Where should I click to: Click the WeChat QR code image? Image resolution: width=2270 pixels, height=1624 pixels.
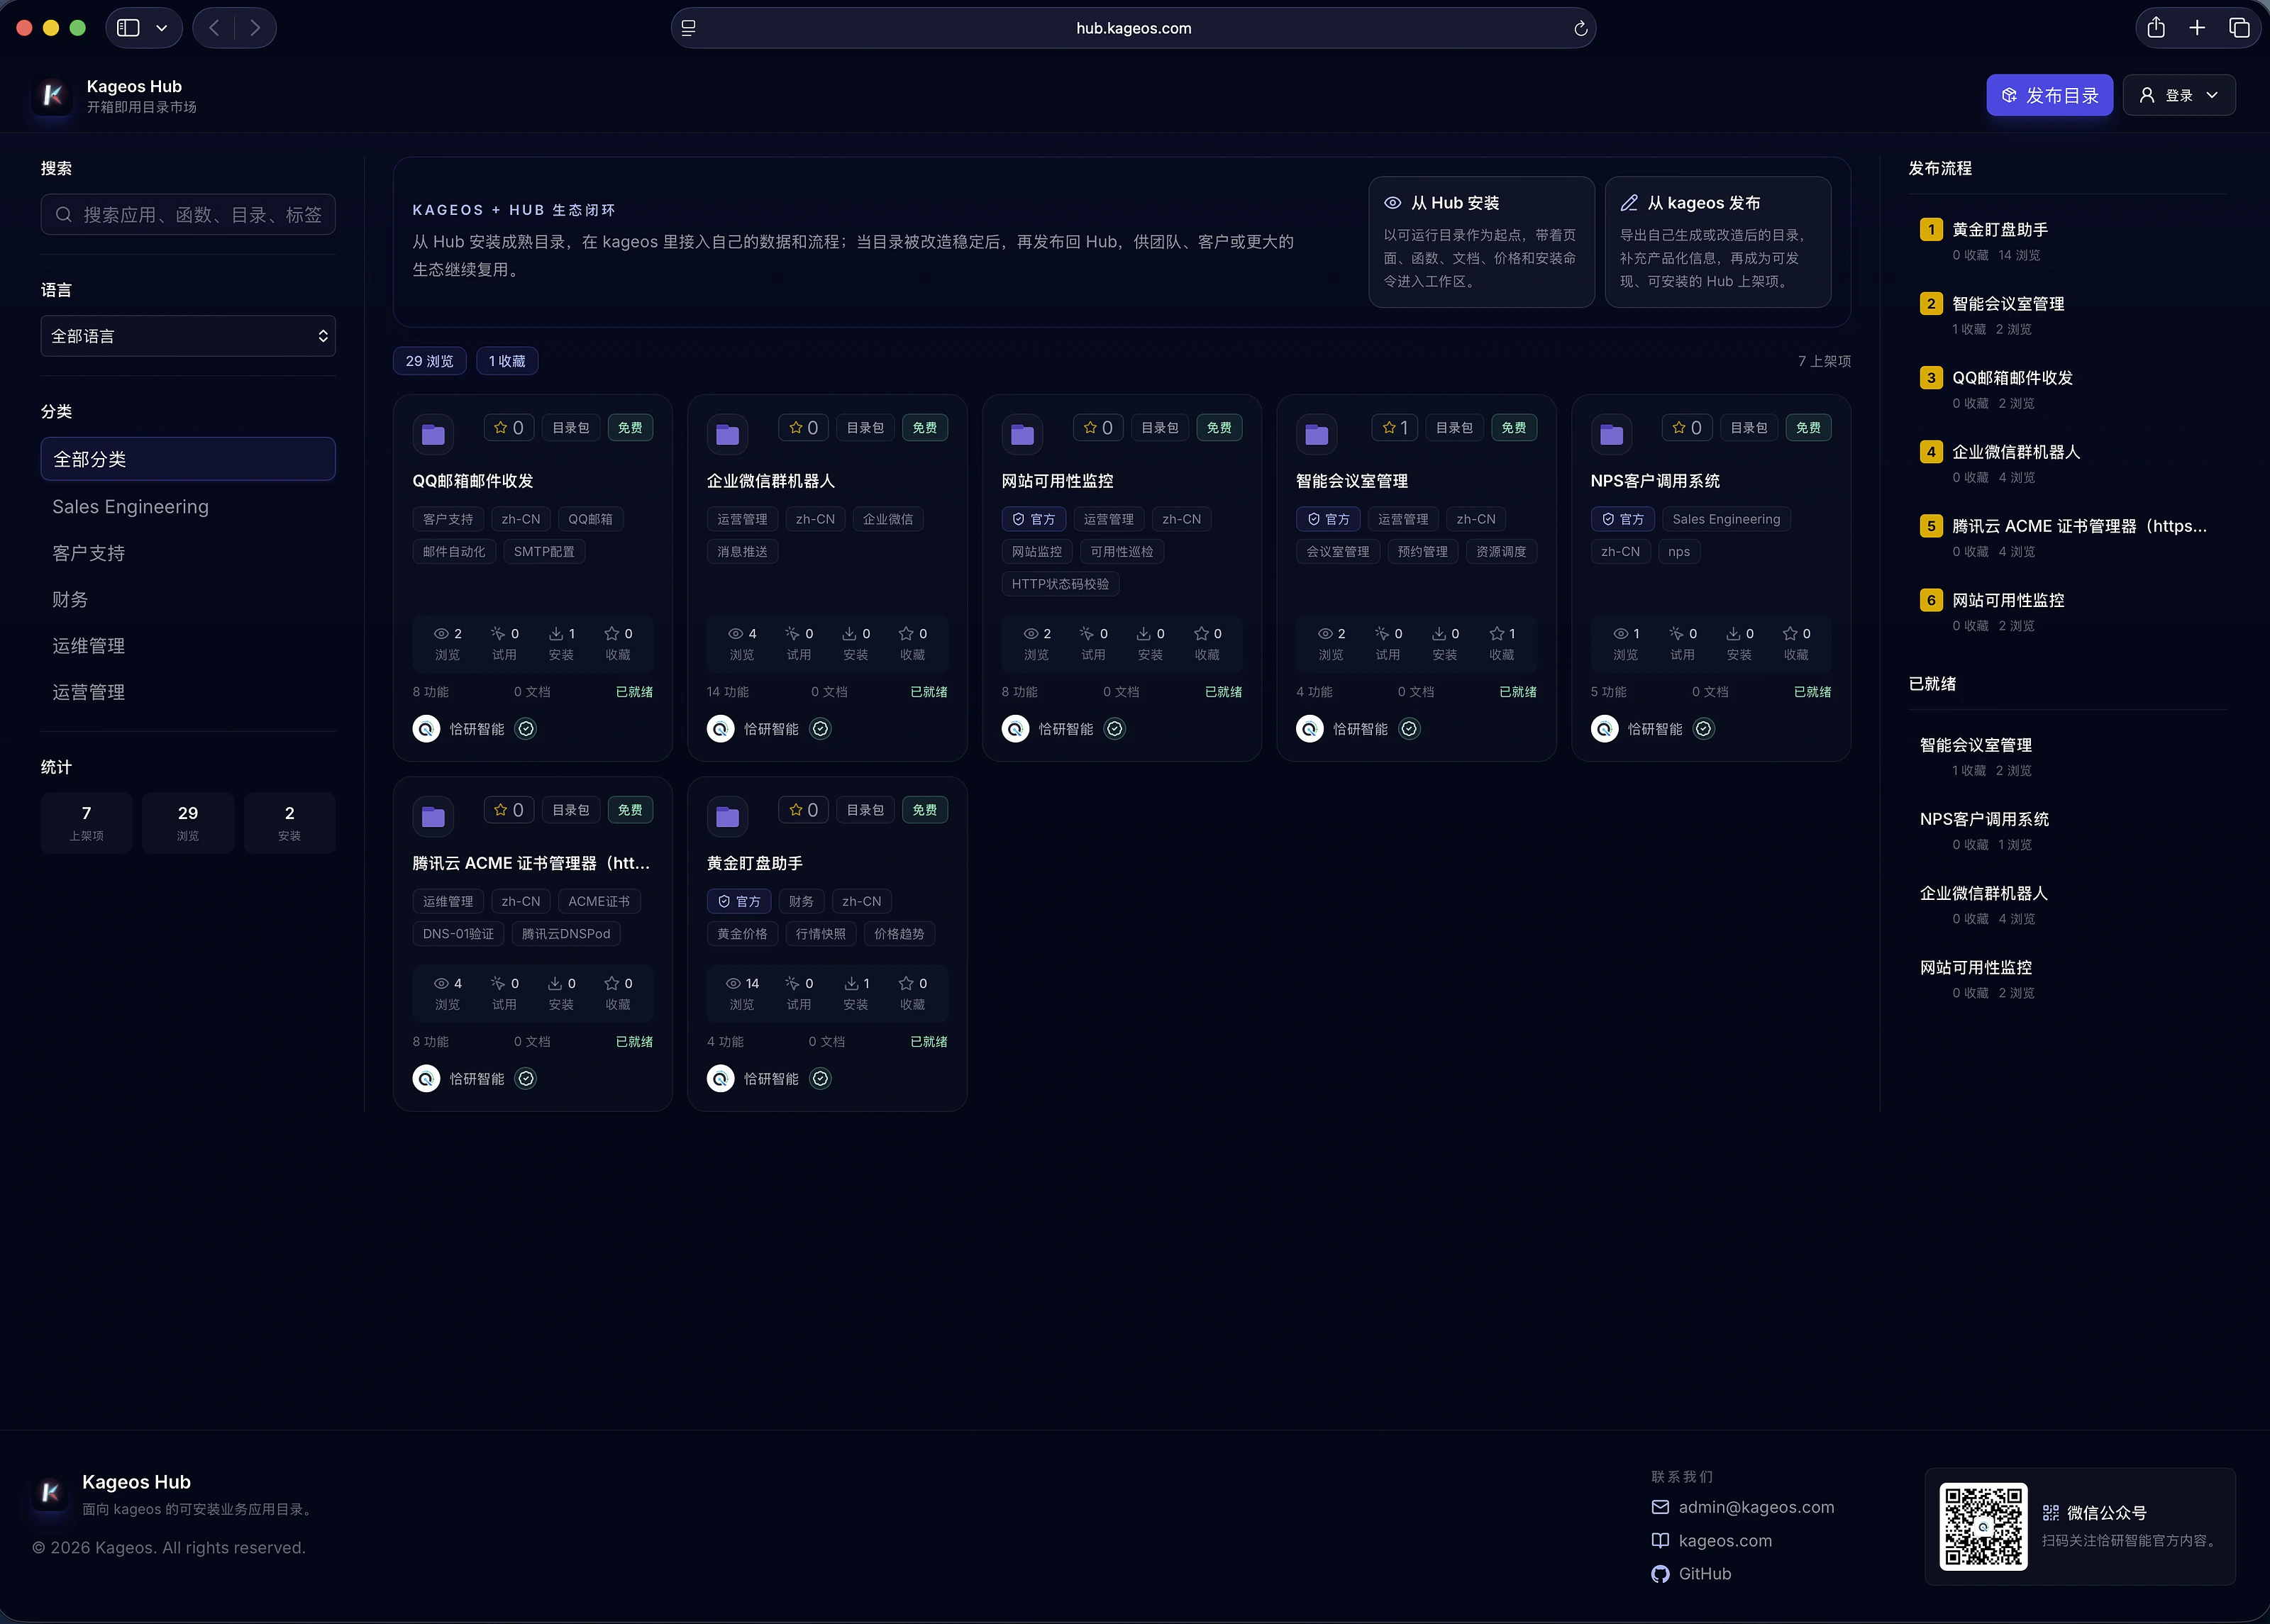1983,1526
